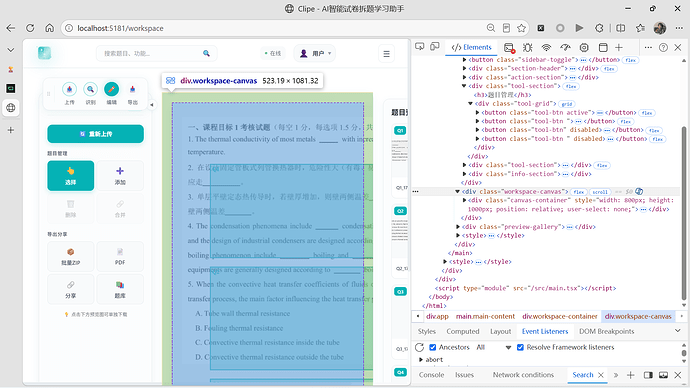Export questions via 批量ZIP
This screenshot has height=388, width=690.
point(70,256)
